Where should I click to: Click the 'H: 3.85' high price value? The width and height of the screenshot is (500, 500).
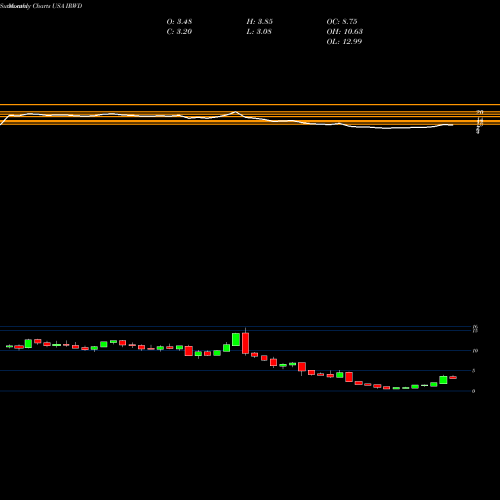(x=260, y=22)
